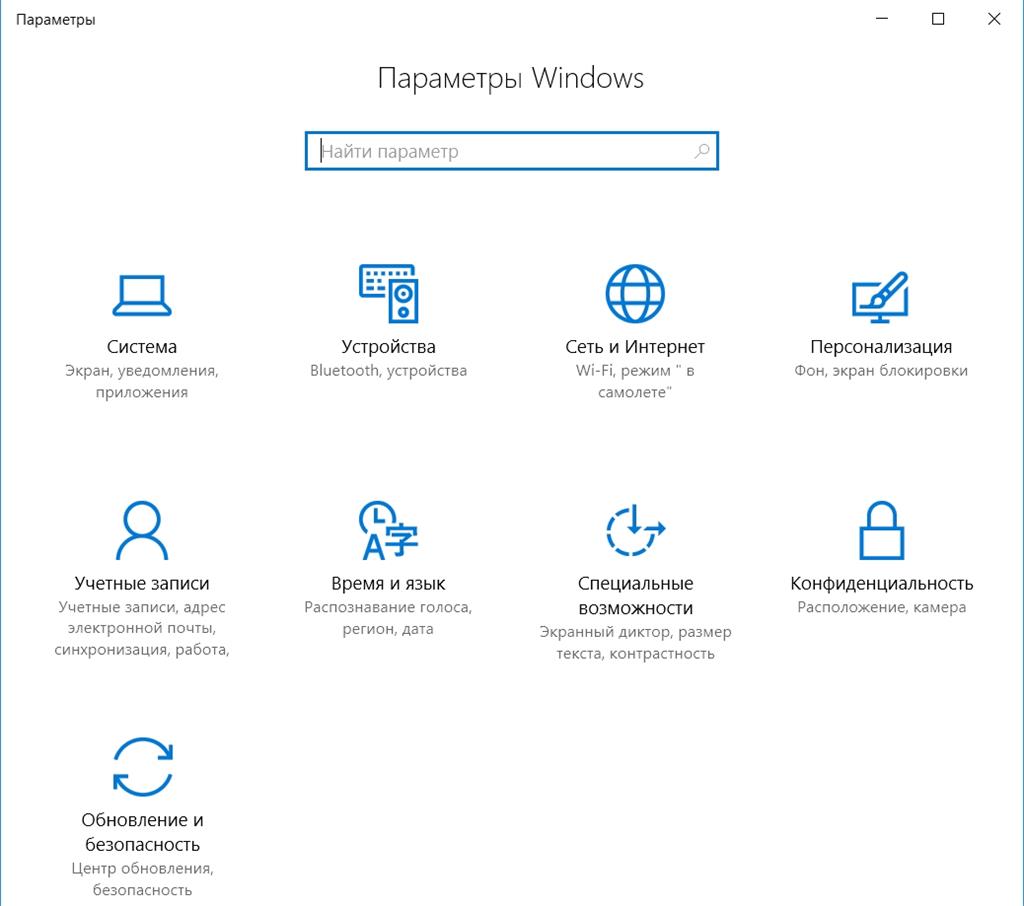Screen dimensions: 1024x906
Task: Minimize the Параметры window
Action: pyautogui.click(x=882, y=19)
